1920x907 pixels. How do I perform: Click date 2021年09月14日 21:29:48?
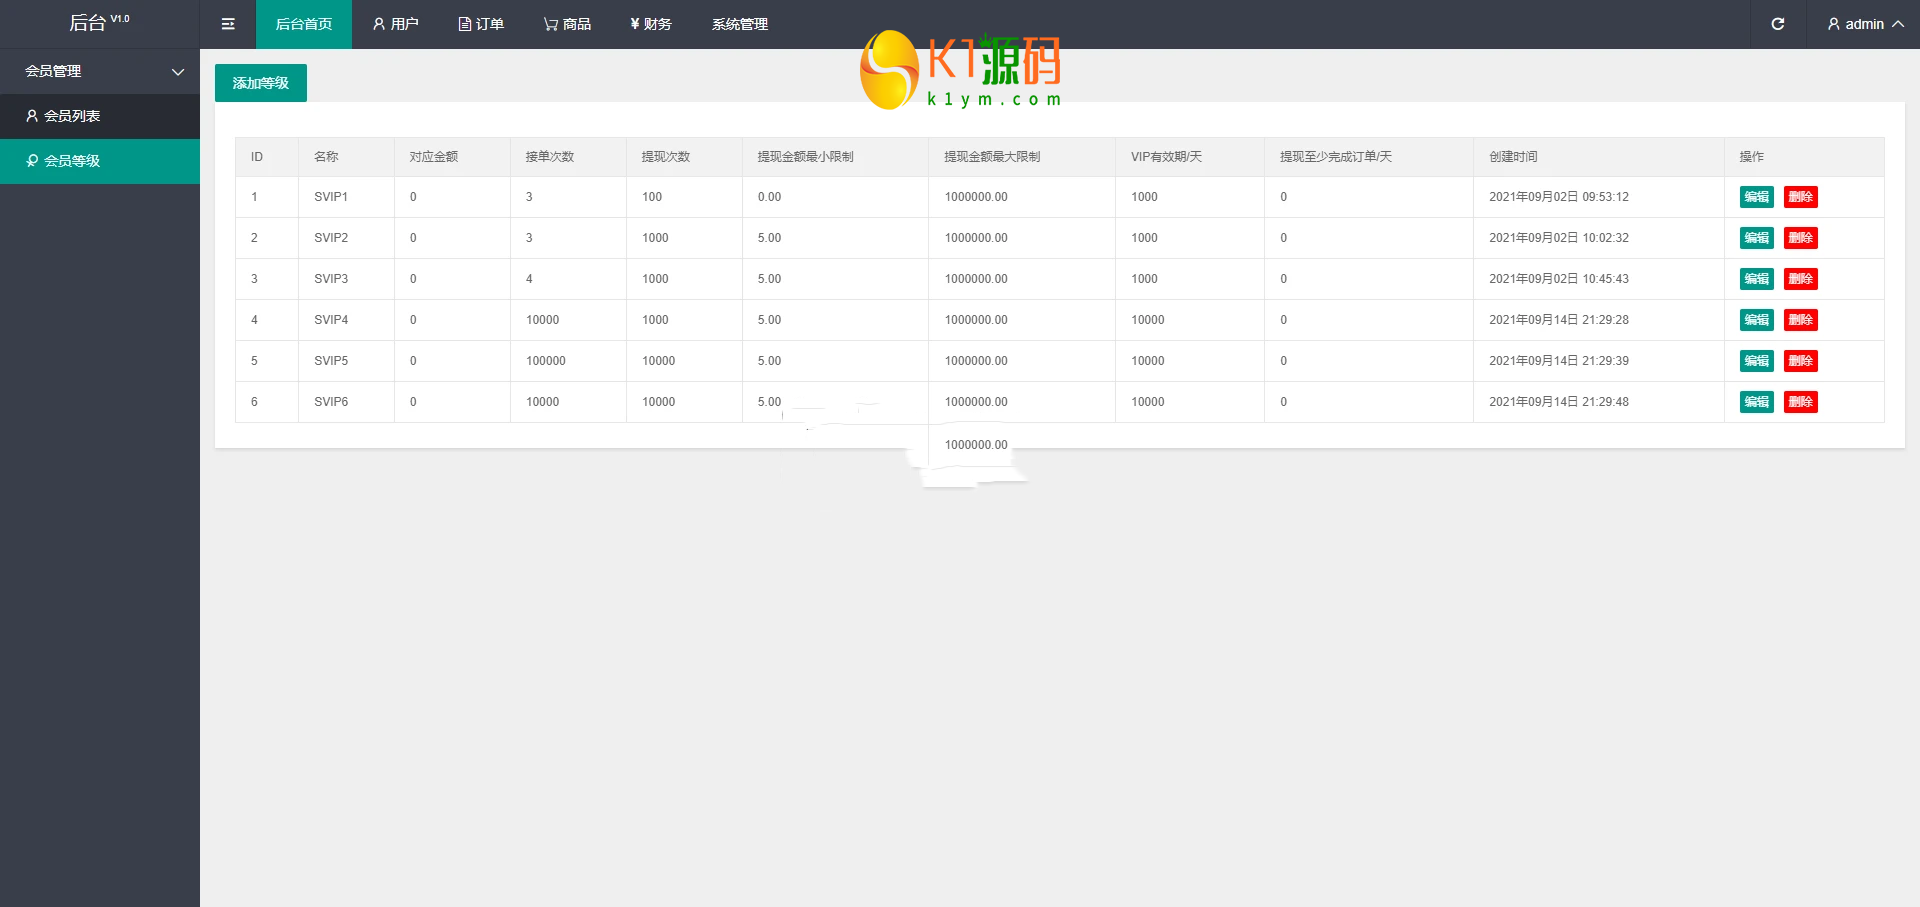coord(1559,402)
